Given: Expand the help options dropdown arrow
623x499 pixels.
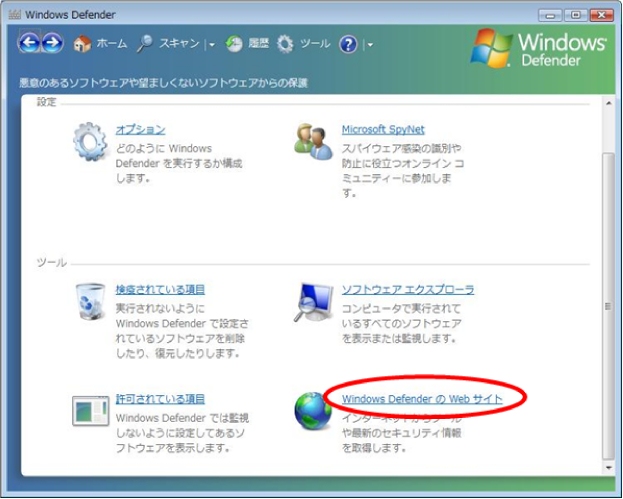Looking at the screenshot, I should tap(370, 45).
